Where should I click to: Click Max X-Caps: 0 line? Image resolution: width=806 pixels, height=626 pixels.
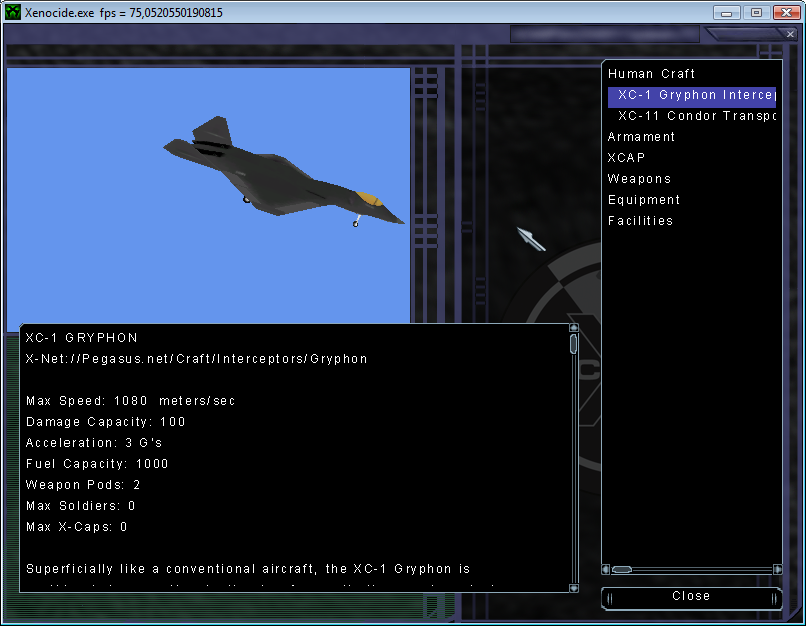coord(77,527)
